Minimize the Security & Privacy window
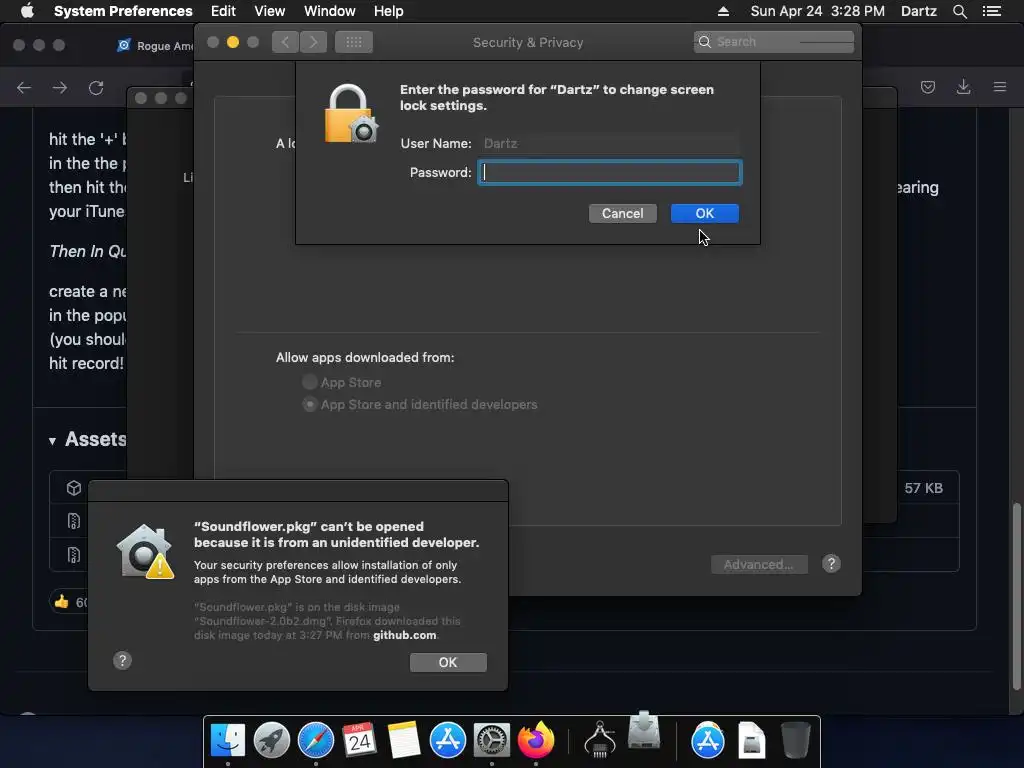1024x768 pixels. (x=232, y=42)
